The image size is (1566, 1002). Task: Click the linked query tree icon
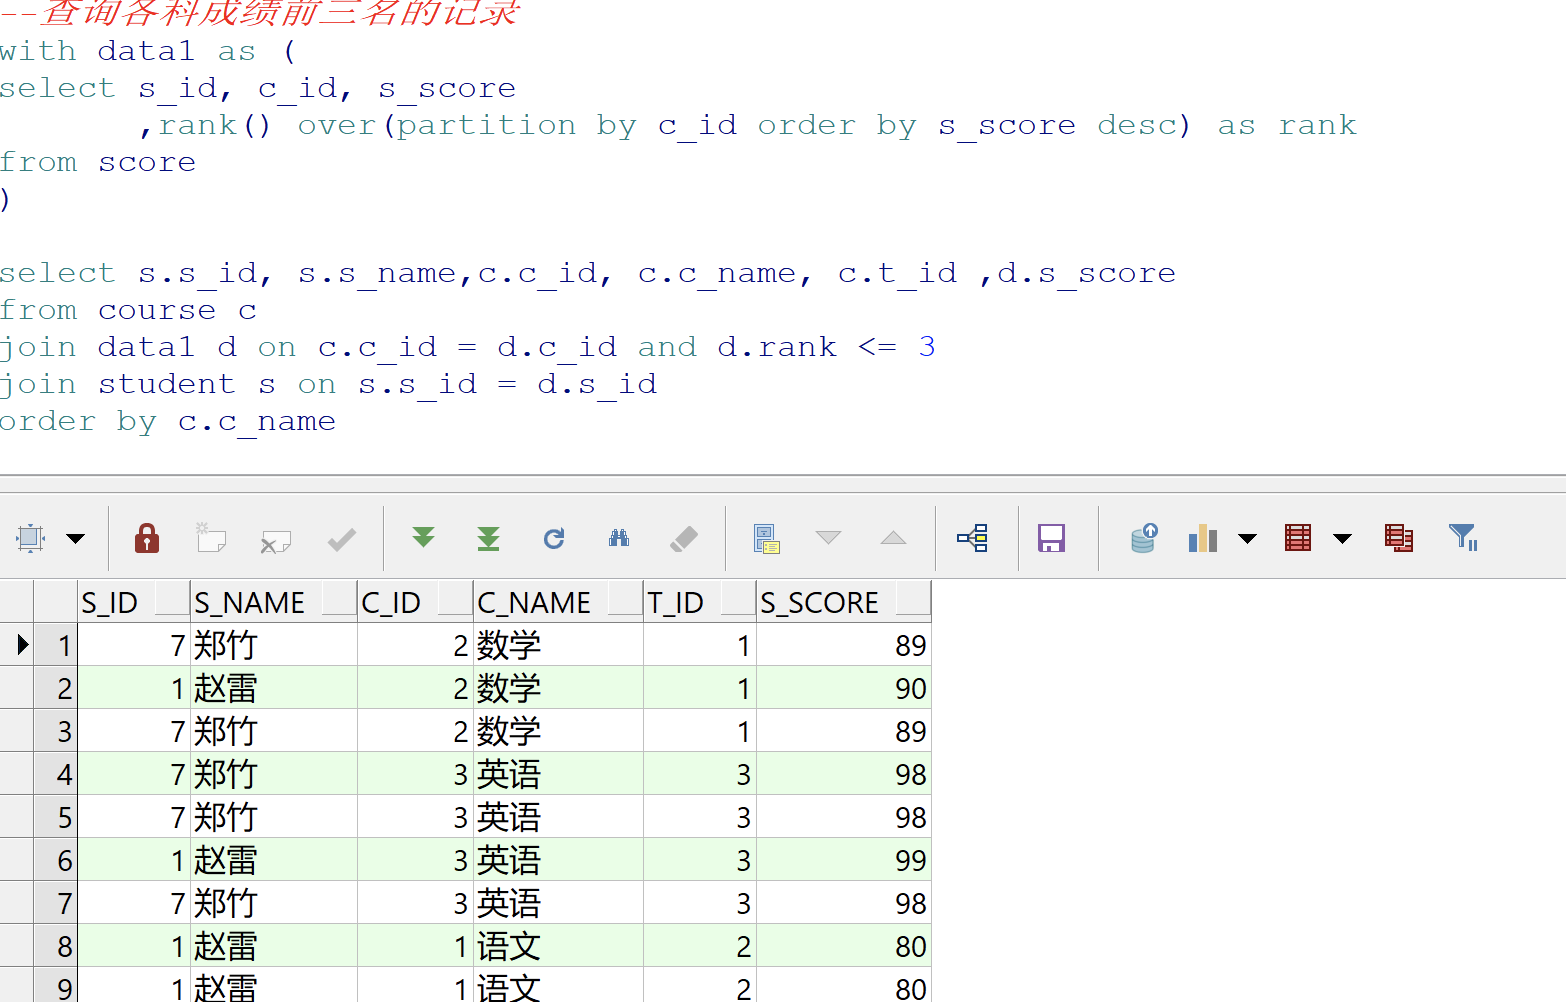[x=973, y=538]
